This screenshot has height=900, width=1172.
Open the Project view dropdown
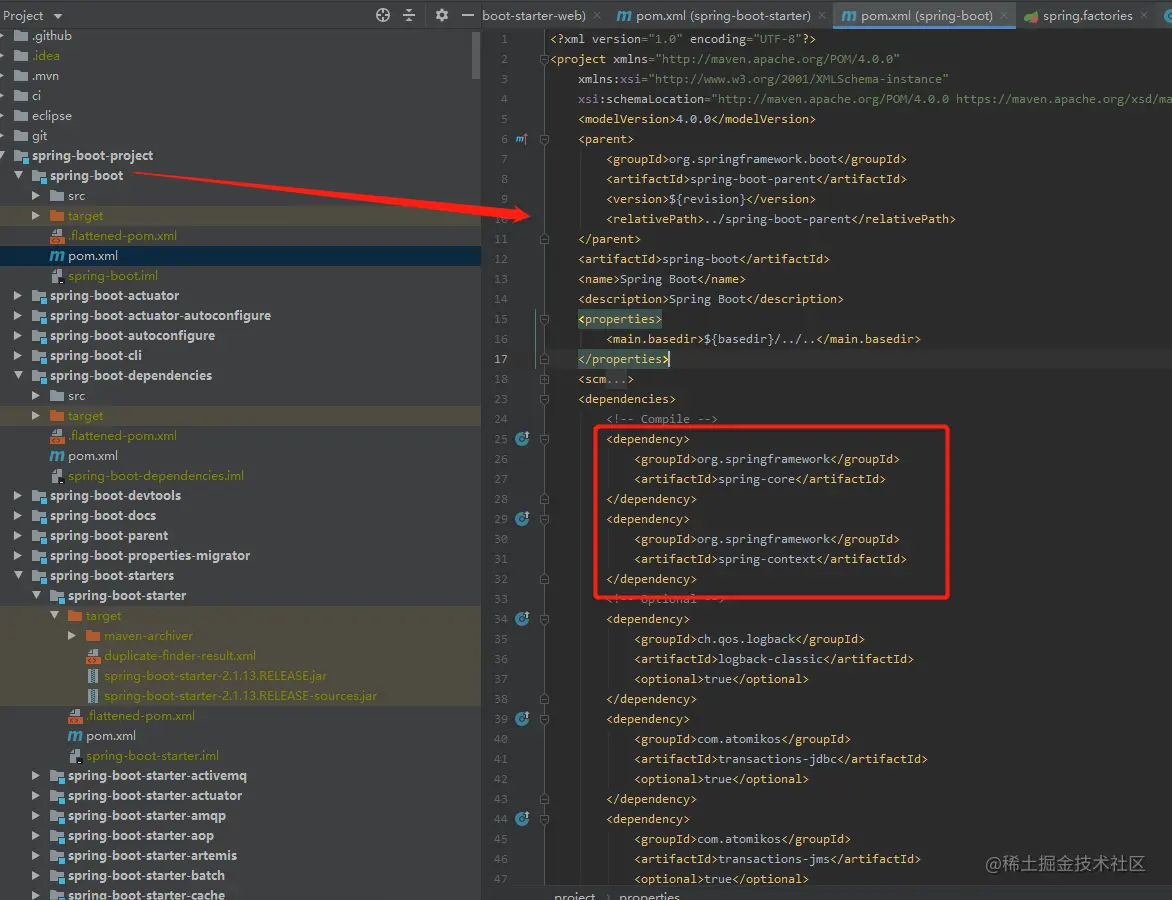point(58,16)
